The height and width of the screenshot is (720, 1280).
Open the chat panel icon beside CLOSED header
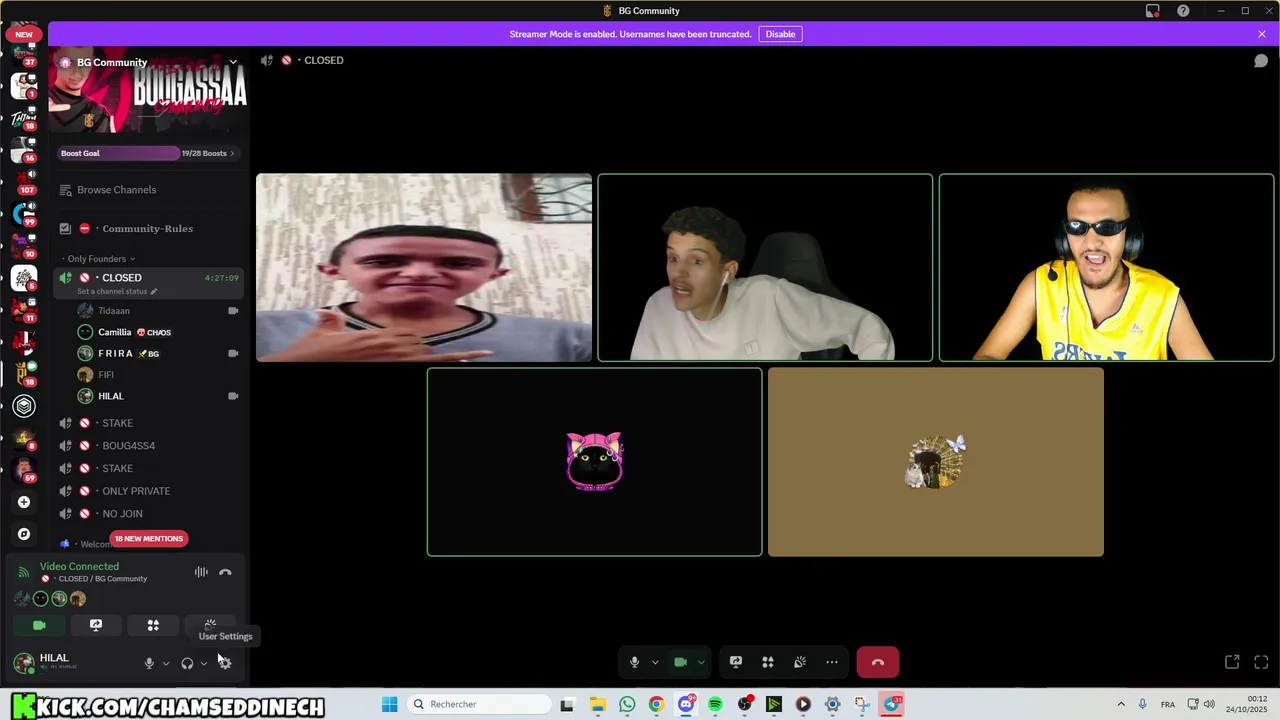click(1261, 61)
